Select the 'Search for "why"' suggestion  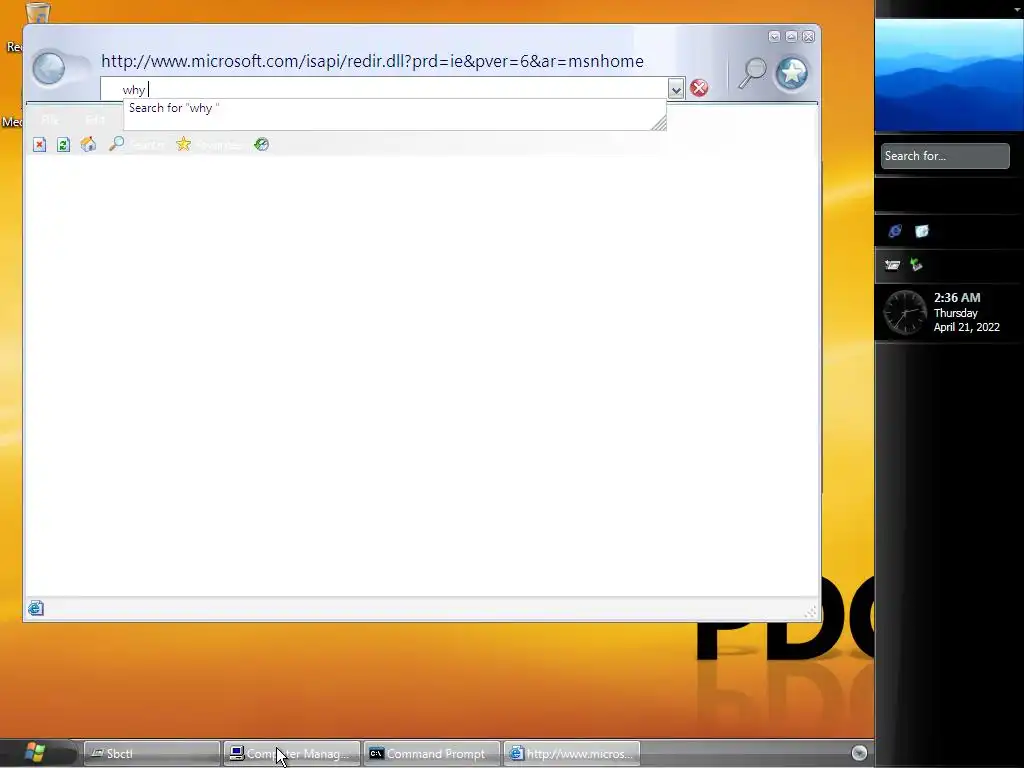(174, 108)
